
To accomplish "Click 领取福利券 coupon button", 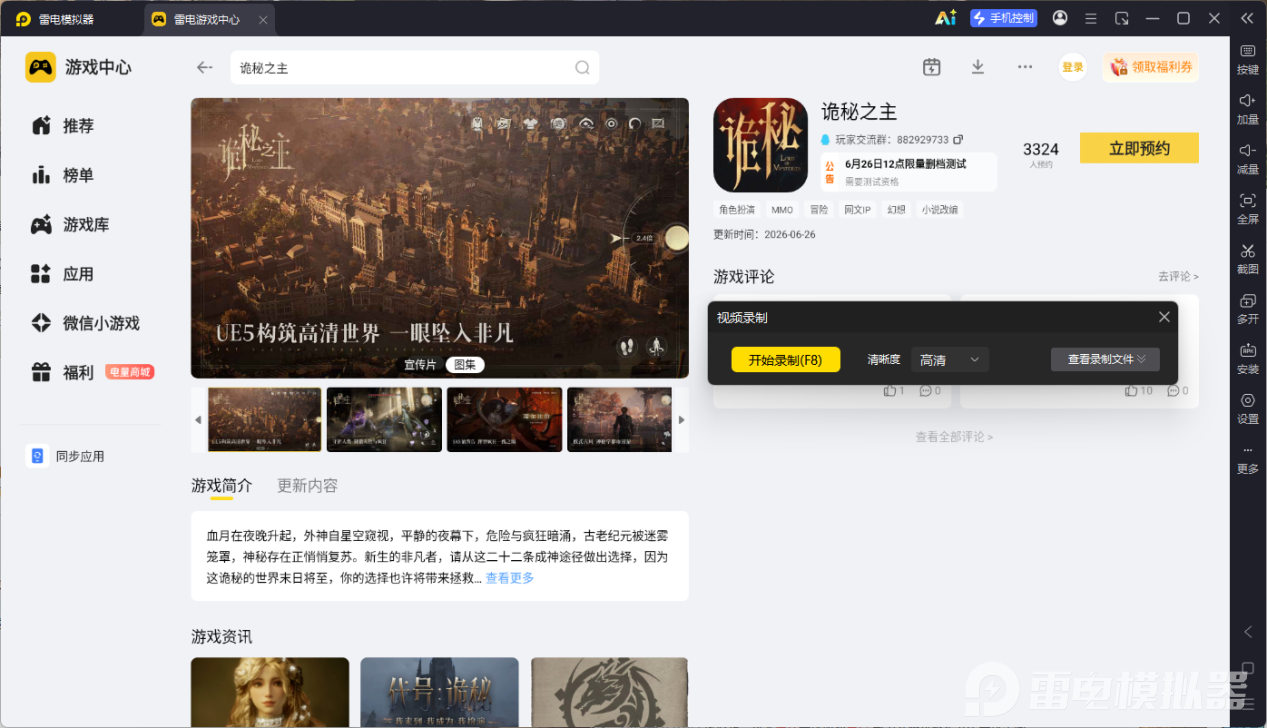I will [x=1151, y=67].
